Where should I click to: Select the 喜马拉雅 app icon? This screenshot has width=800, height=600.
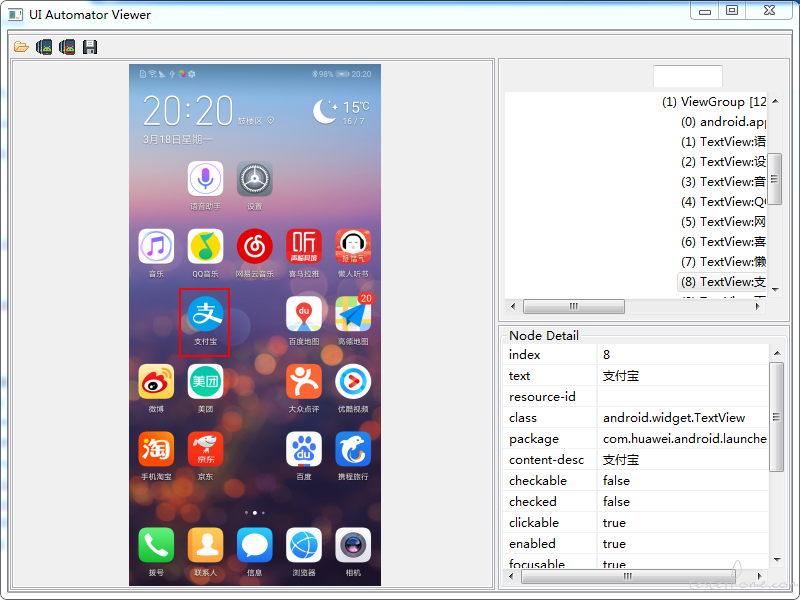(304, 246)
